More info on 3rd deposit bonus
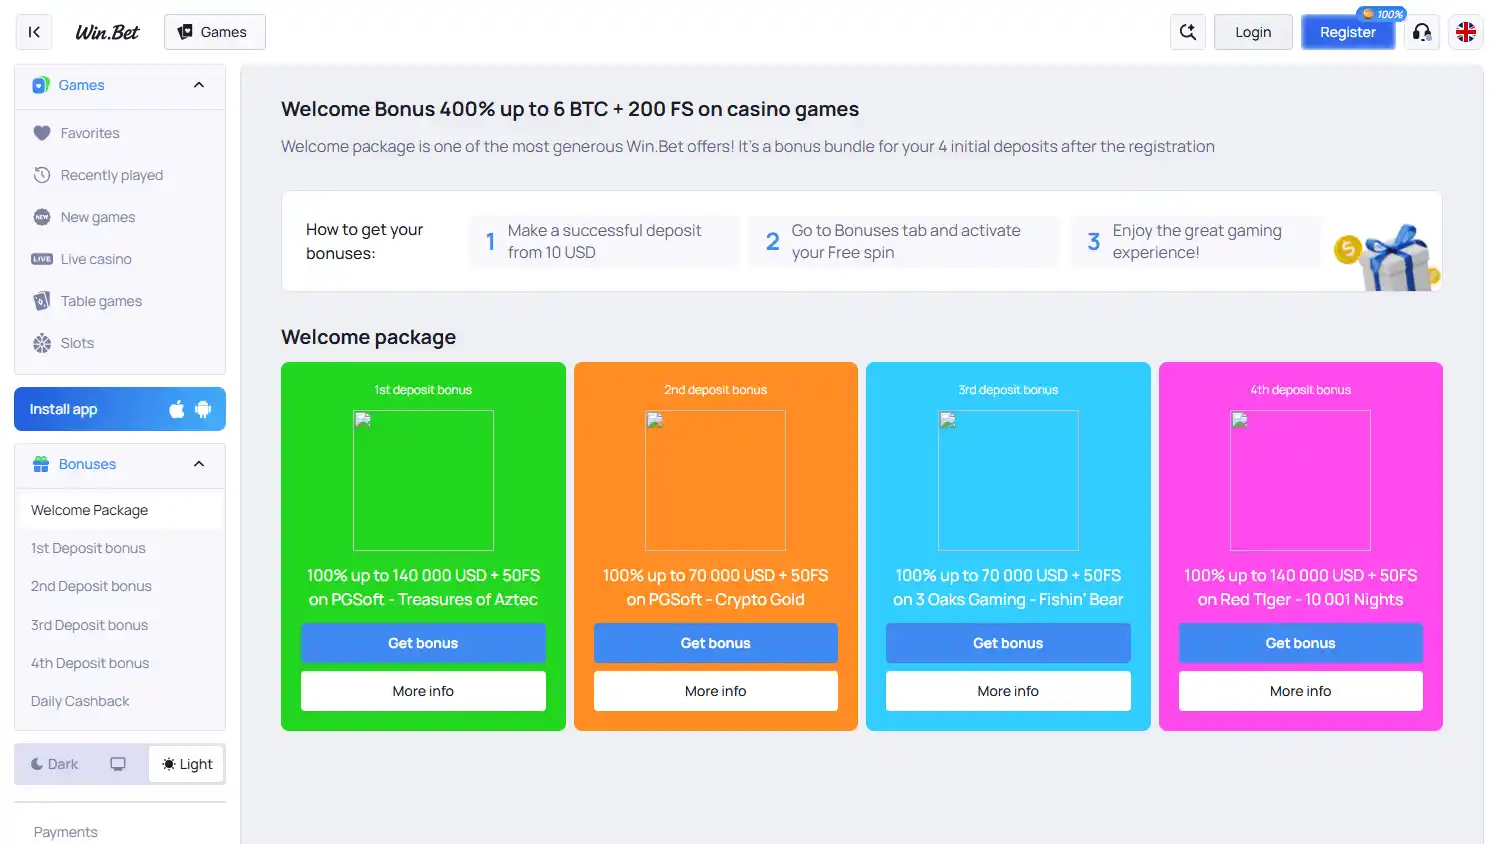 click(1008, 691)
